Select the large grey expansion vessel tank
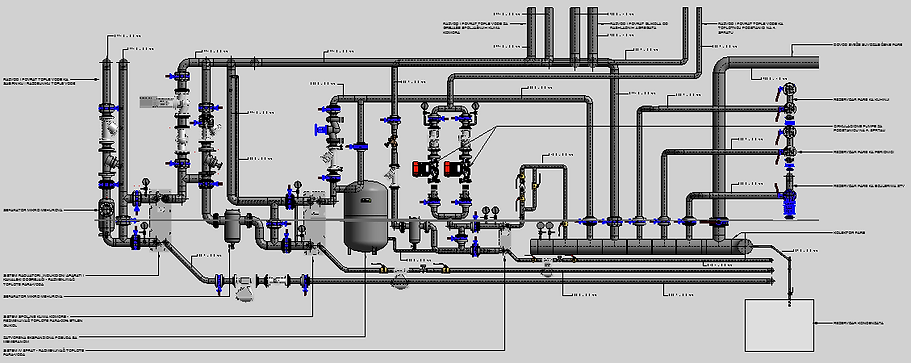Screen dimensions: 911x363 tap(365, 215)
